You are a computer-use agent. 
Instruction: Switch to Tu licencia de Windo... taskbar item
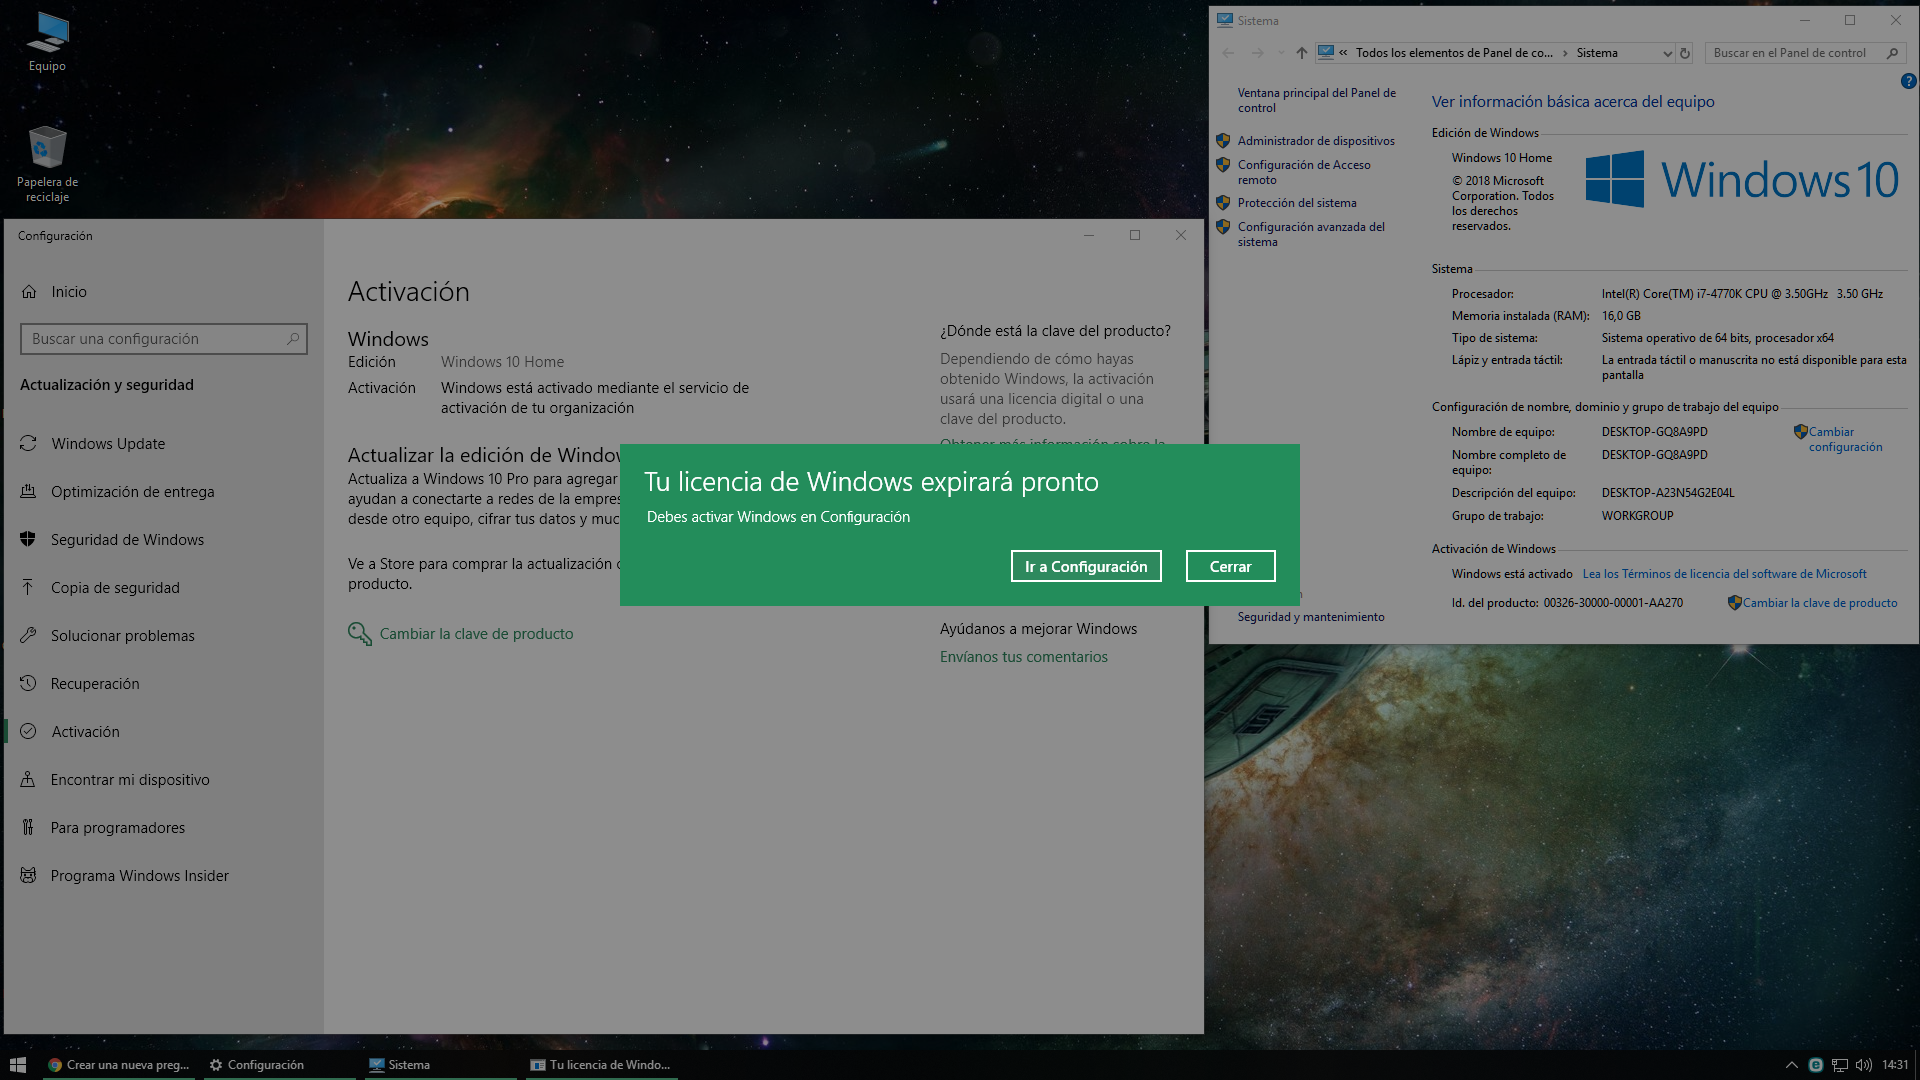pyautogui.click(x=602, y=1065)
